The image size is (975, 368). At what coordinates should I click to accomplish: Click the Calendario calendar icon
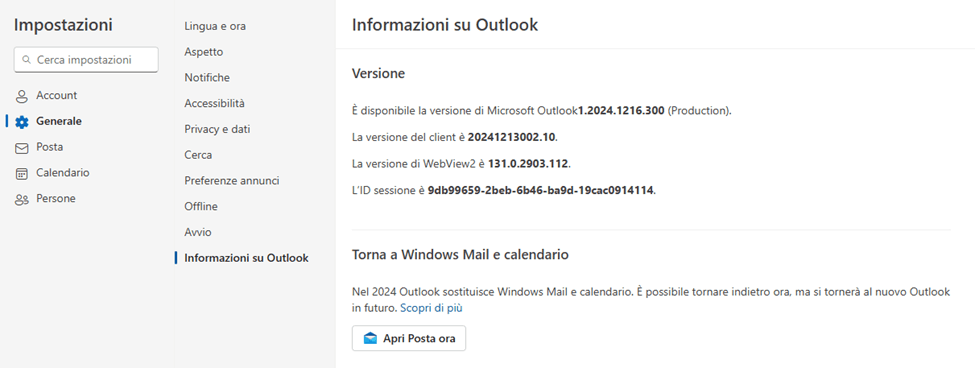[22, 173]
